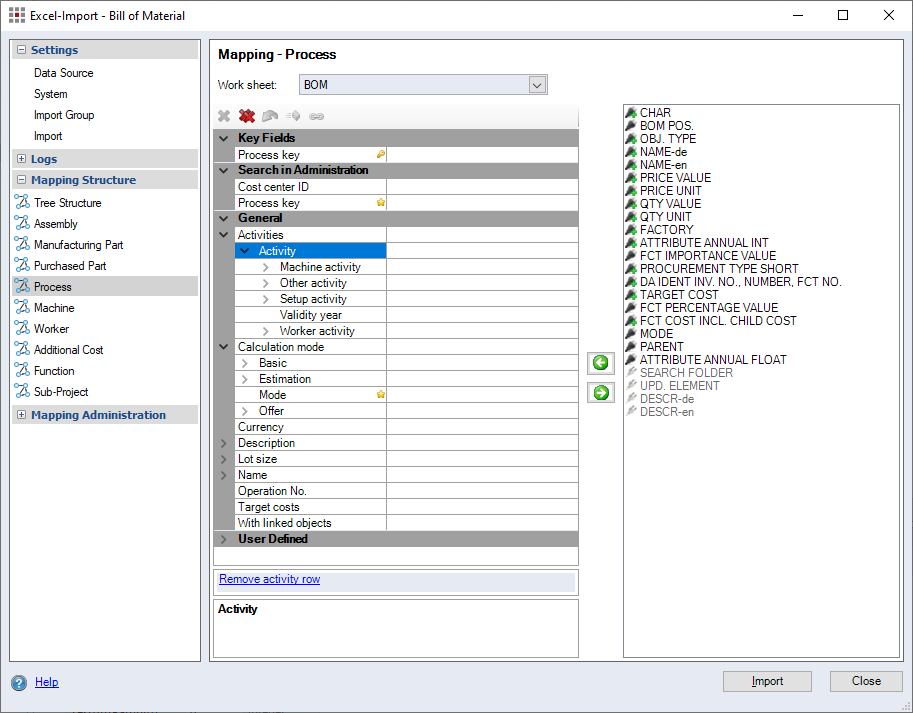Click the red delete-all-mappings icon
Viewport: 913px width, 713px height.
point(247,116)
